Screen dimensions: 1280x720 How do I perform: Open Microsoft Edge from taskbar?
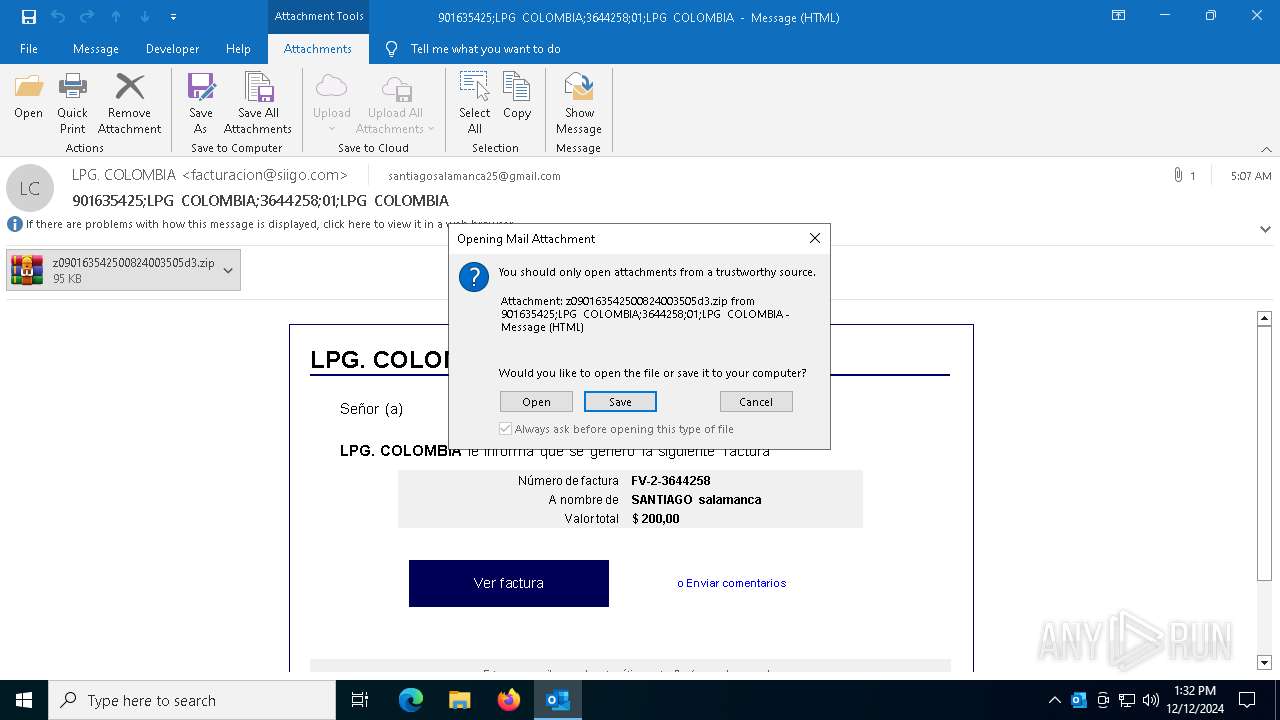[411, 700]
